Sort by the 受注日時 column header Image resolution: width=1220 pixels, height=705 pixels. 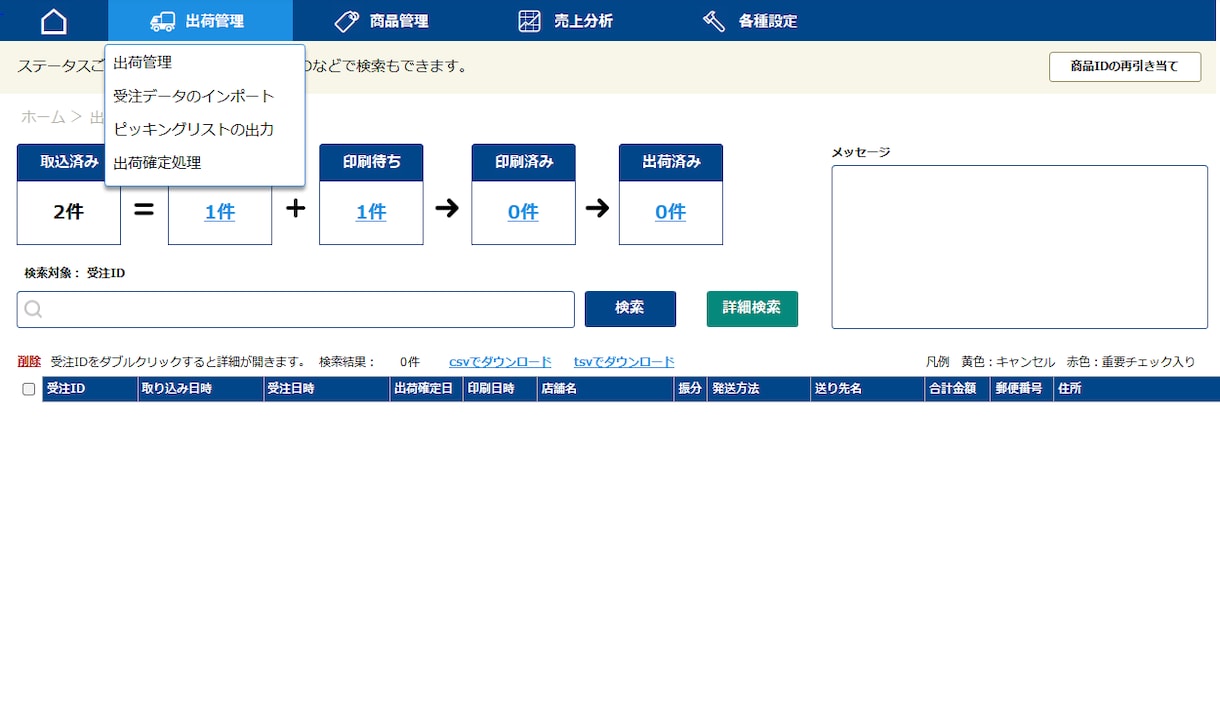tap(326, 389)
